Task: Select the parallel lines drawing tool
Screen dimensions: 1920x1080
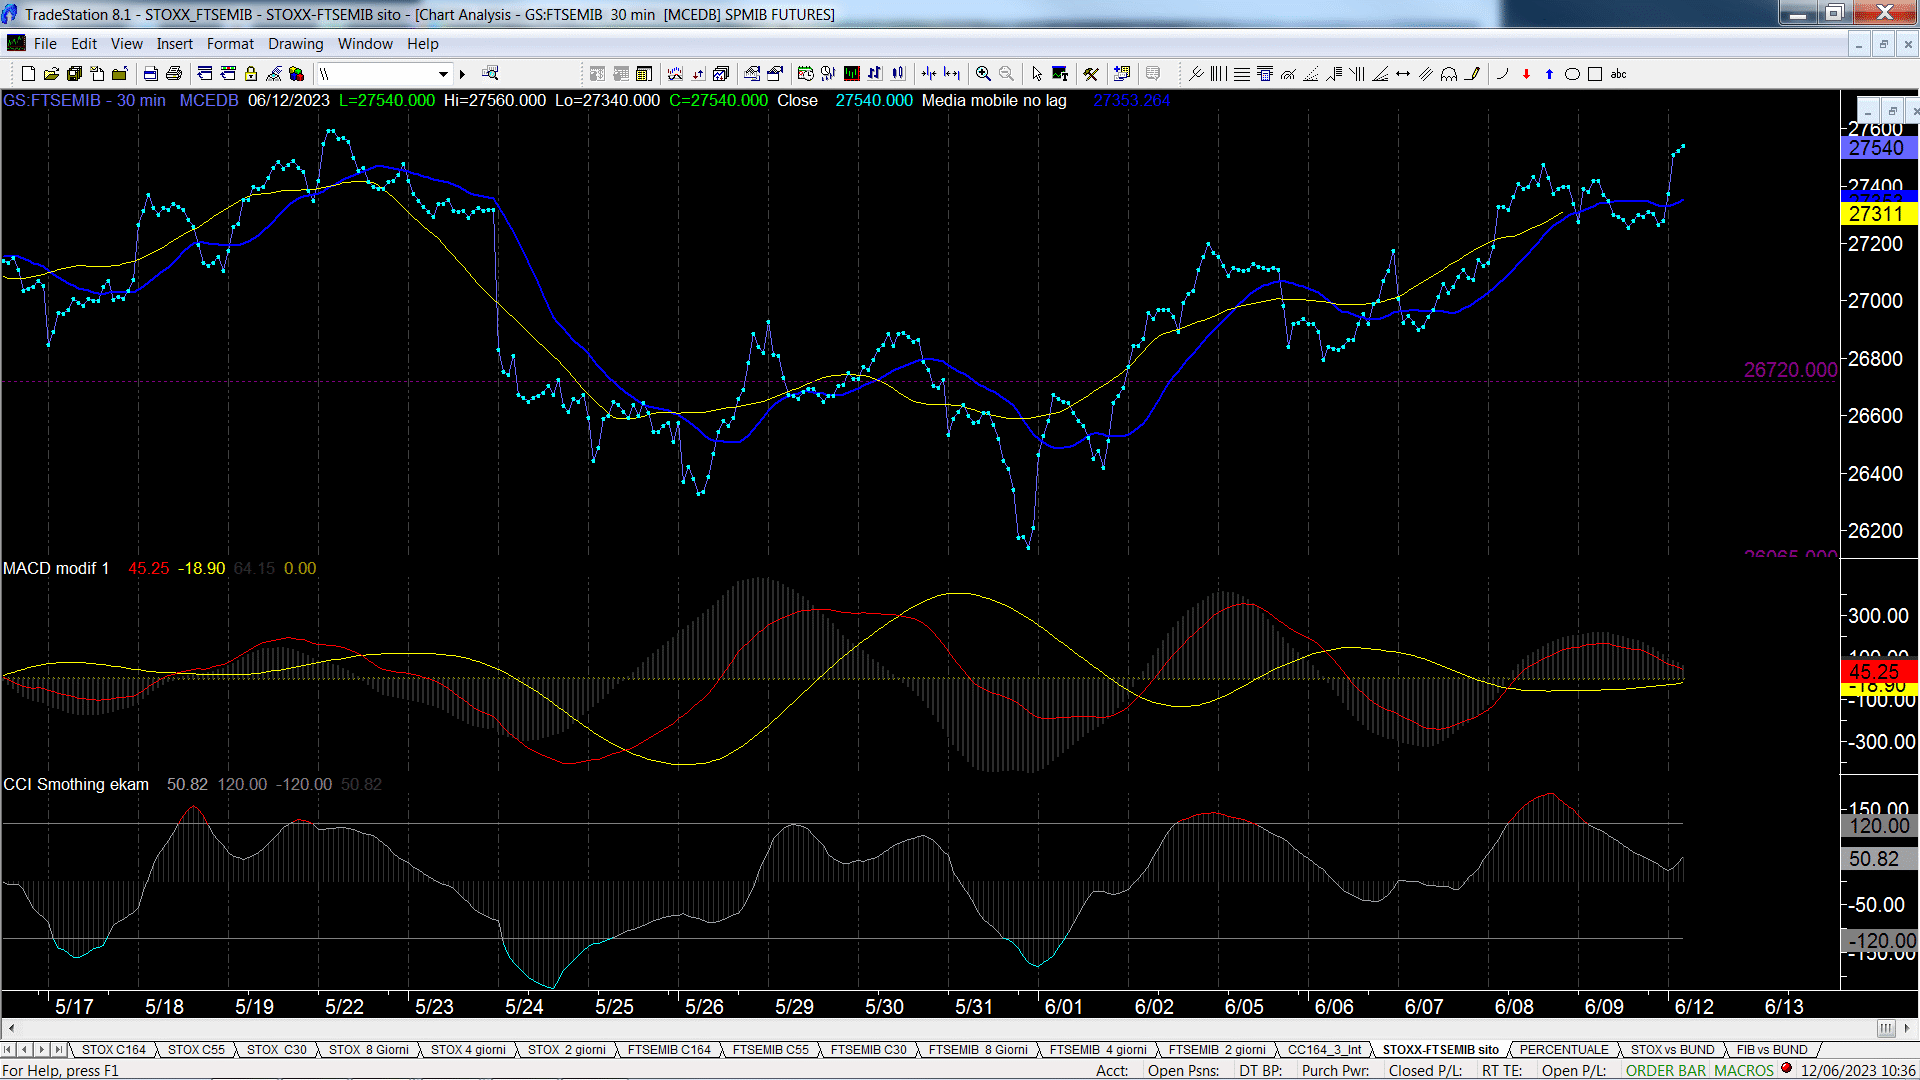Action: (x=1426, y=73)
